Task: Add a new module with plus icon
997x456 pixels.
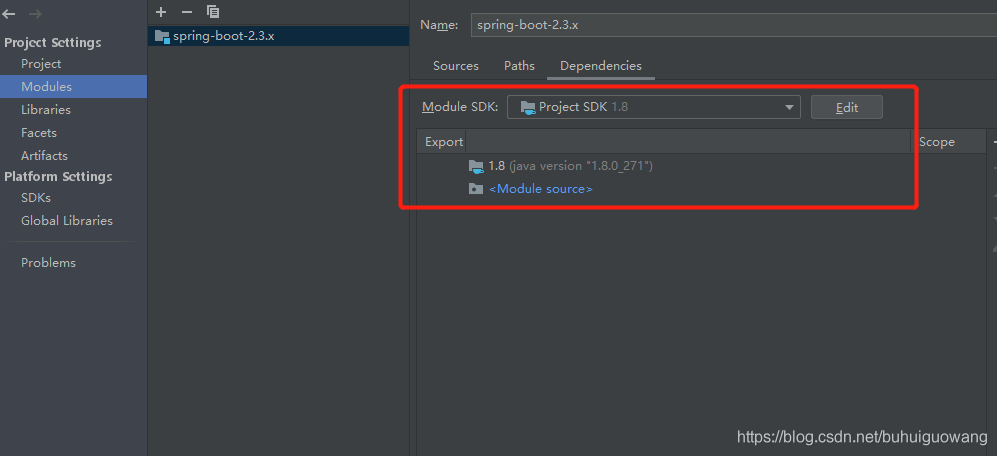Action: pyautogui.click(x=161, y=11)
